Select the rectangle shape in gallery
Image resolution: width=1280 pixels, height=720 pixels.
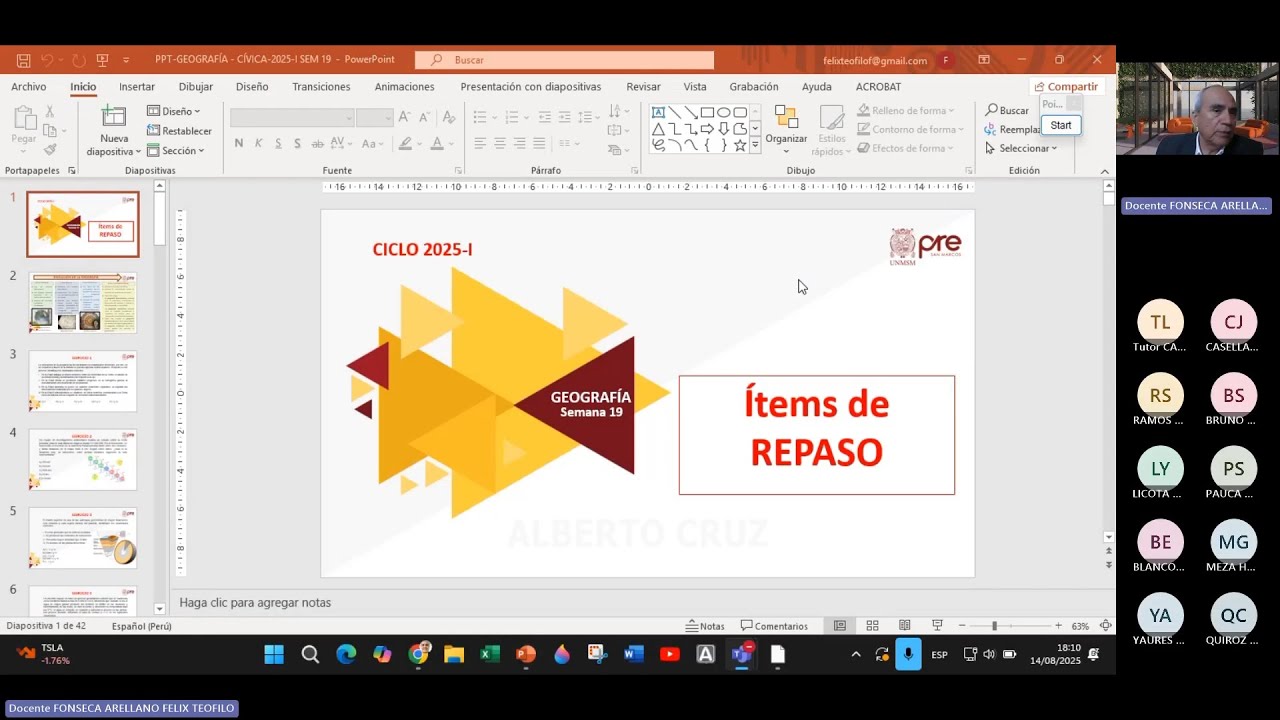click(x=707, y=112)
